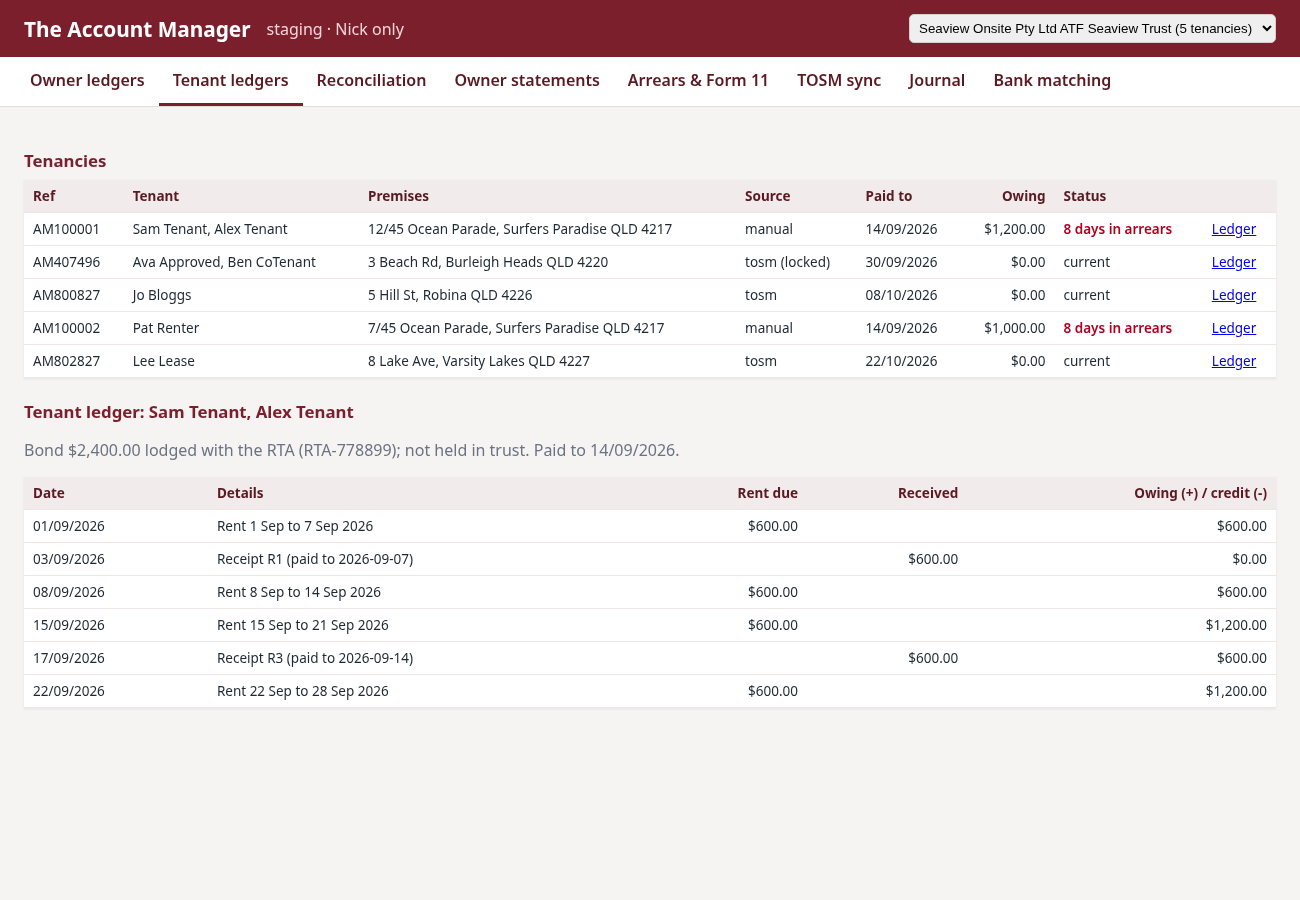Open Ledger link for AM100001 Sam Tenant
The height and width of the screenshot is (900, 1300).
coord(1233,229)
